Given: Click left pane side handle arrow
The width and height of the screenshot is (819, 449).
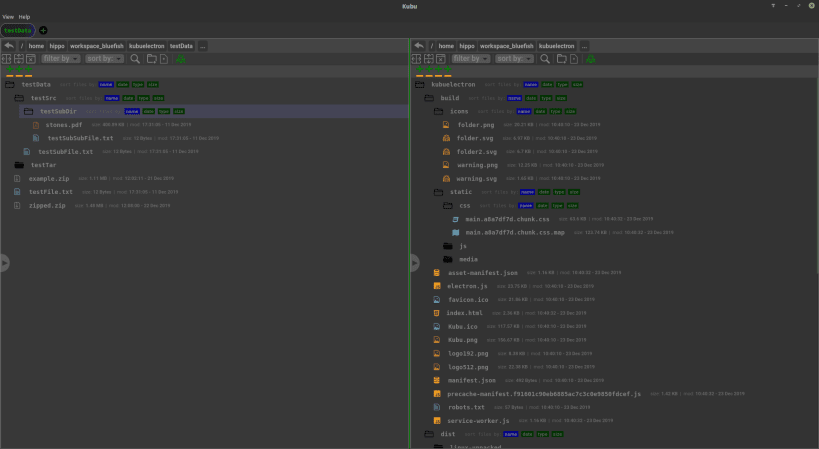Looking at the screenshot, I should point(4,263).
